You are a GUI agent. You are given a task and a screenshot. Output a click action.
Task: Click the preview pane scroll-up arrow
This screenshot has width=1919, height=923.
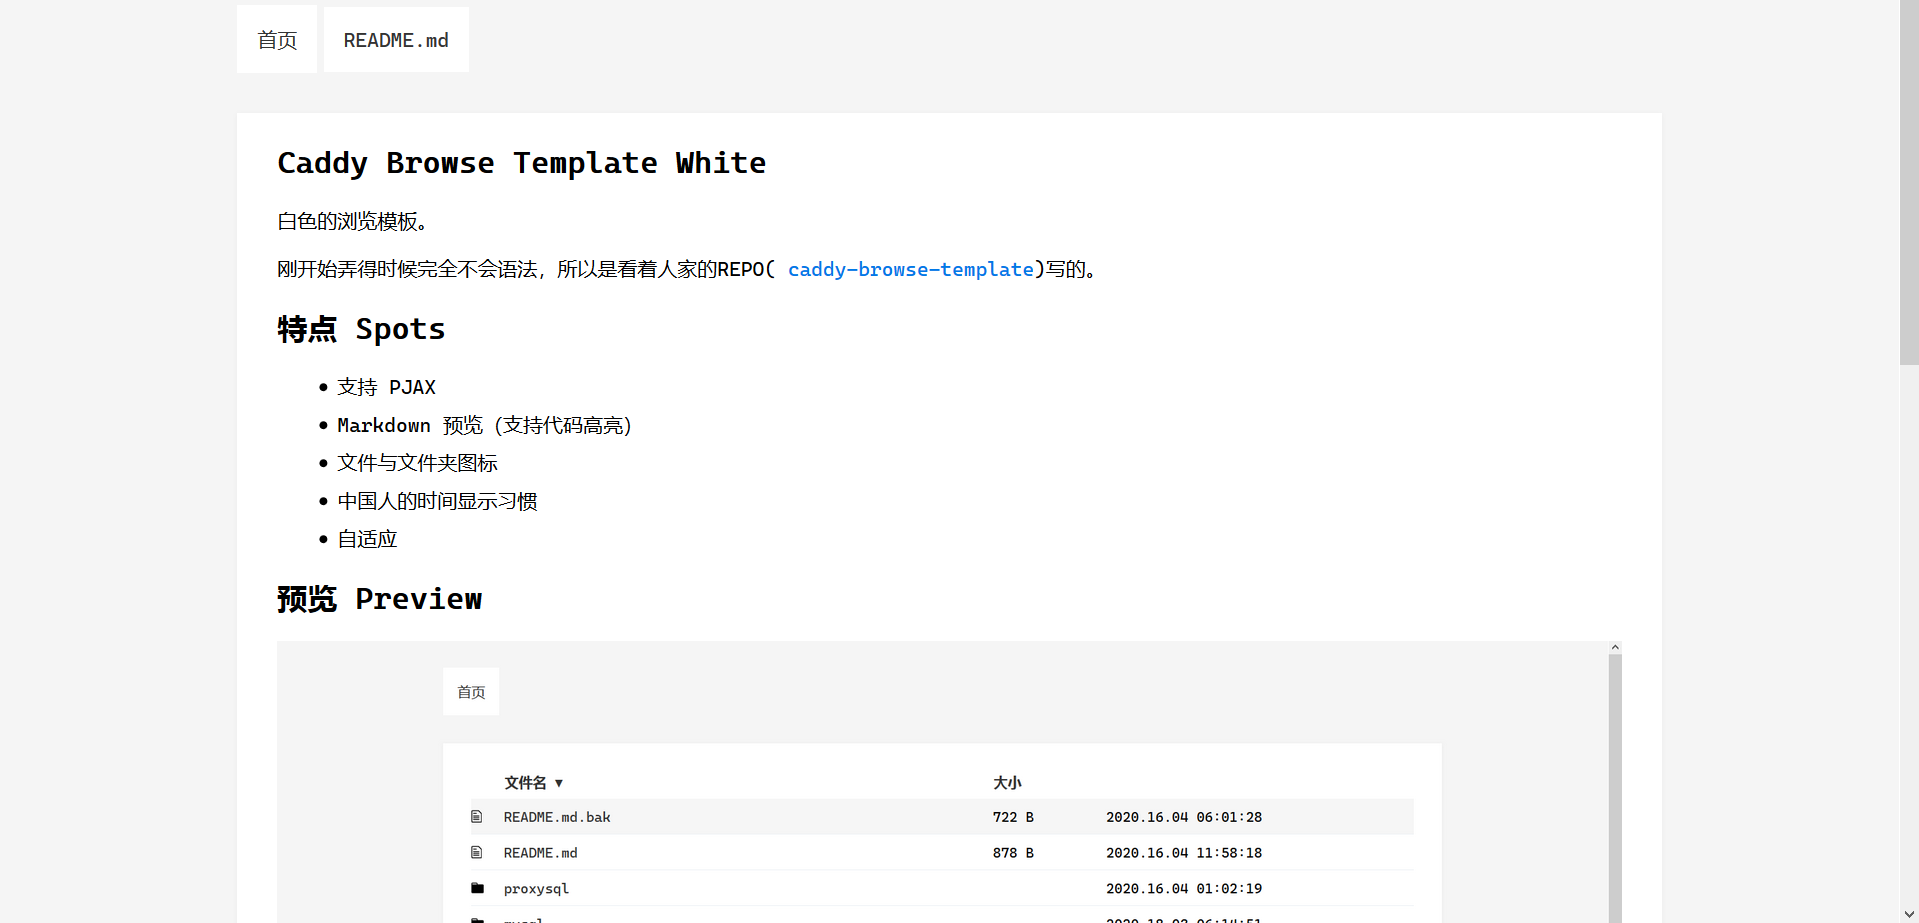pyautogui.click(x=1615, y=648)
